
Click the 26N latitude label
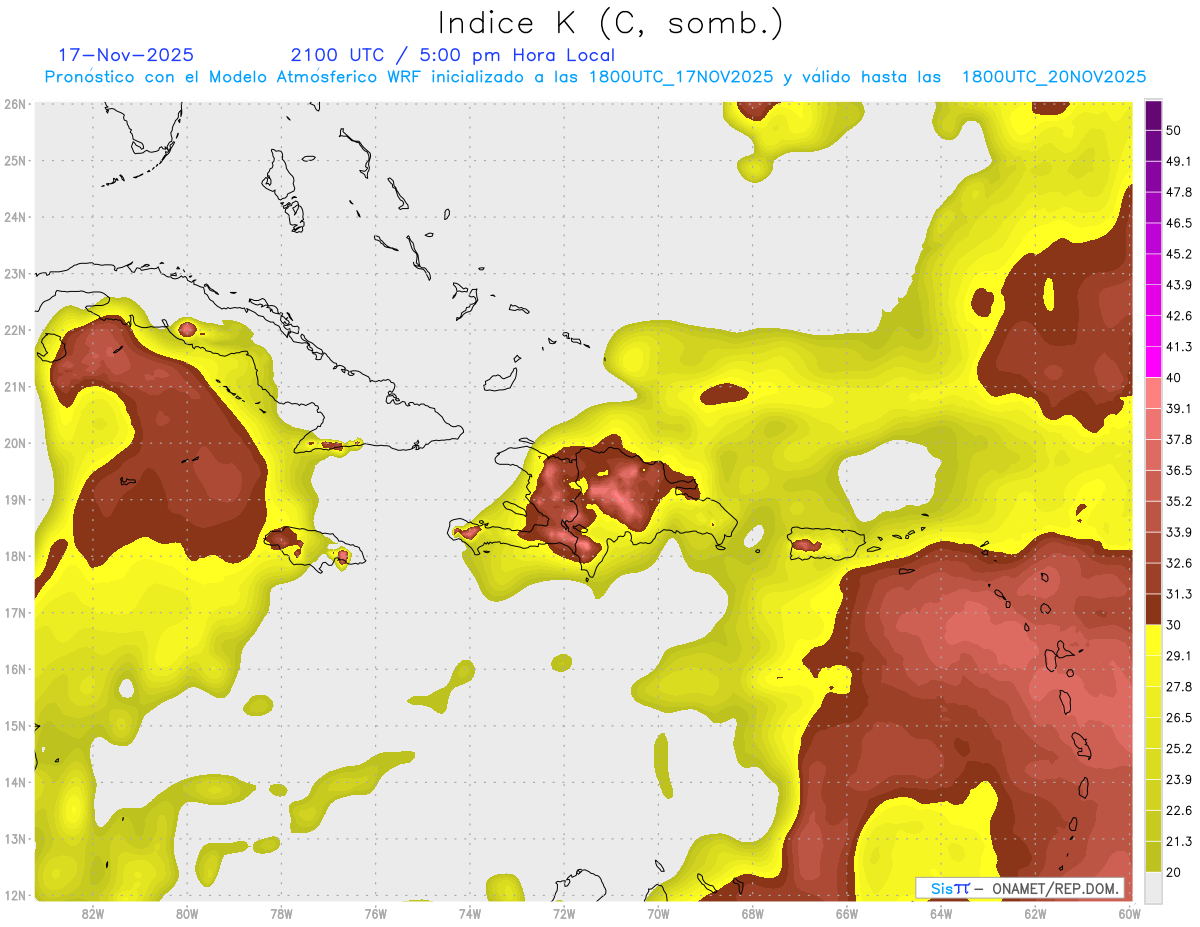pyautogui.click(x=15, y=104)
